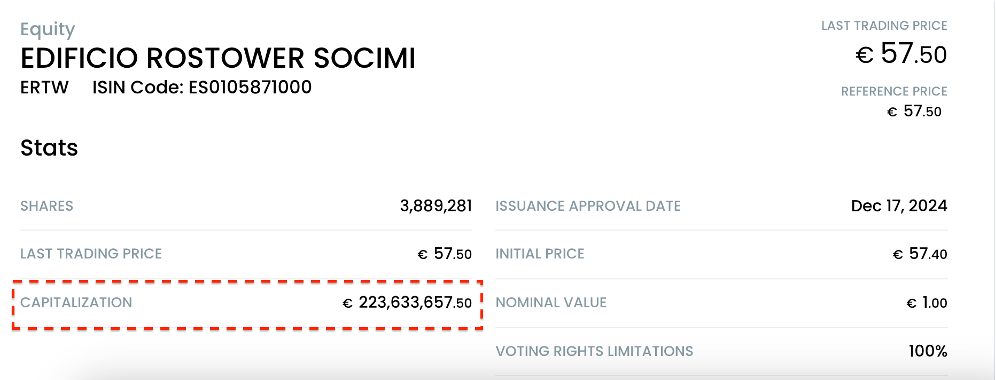The image size is (996, 380).
Task: Select the capitalization value € 223,633,657.50
Action: point(407,303)
